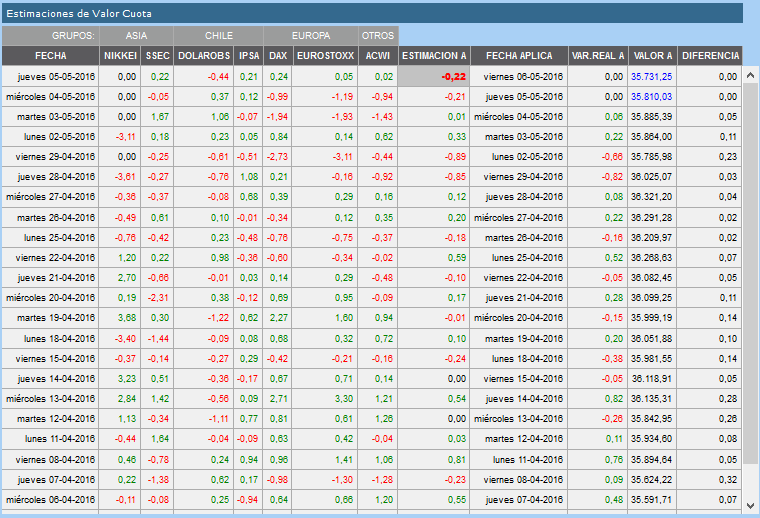760x518 pixels.
Task: Select row miércoles 04-05-2016 in FECHA
Action: pos(50,96)
